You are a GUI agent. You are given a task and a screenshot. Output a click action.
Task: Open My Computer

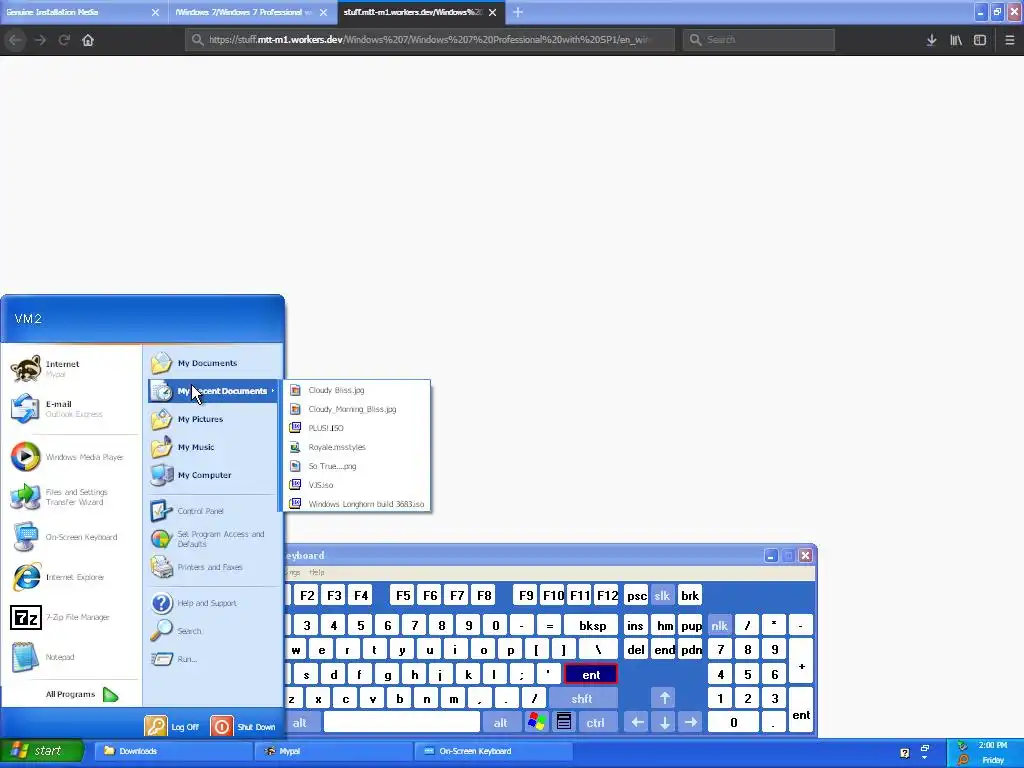213,475
